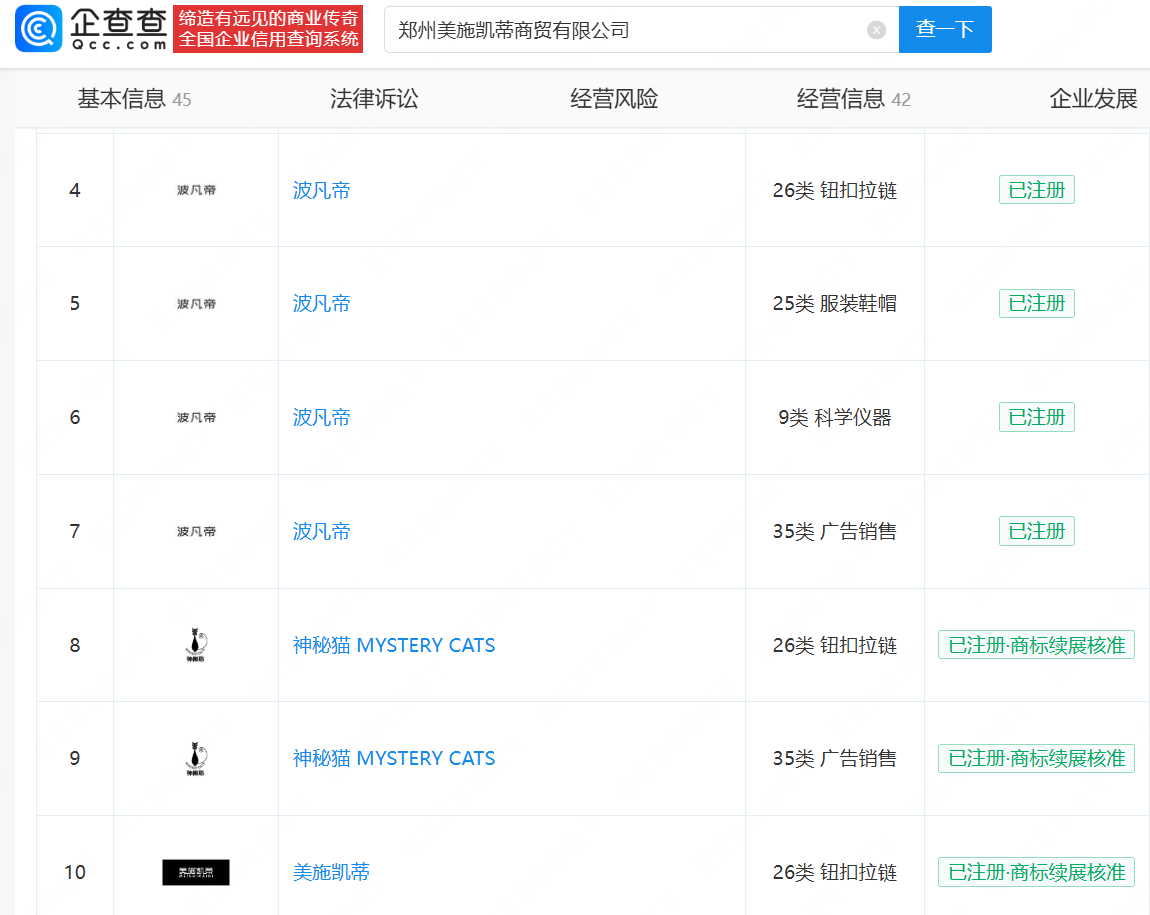Select '26类 钮扣拉链' in row 10
This screenshot has width=1150, height=915.
pyautogui.click(x=835, y=872)
